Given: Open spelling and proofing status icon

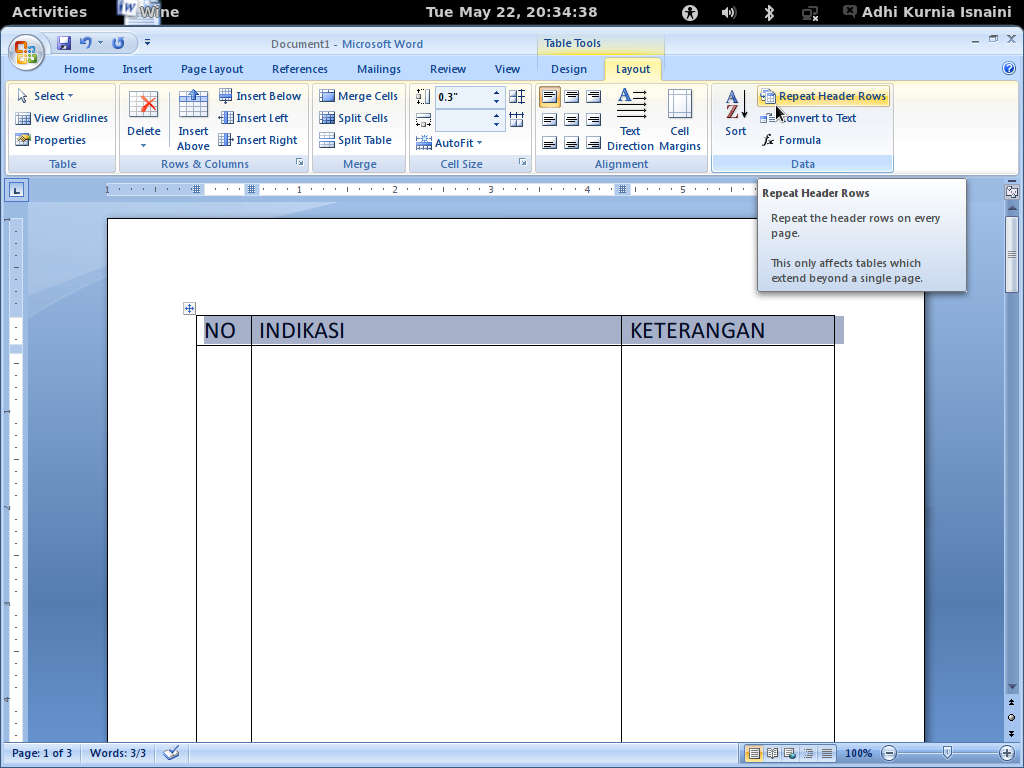Looking at the screenshot, I should pyautogui.click(x=171, y=753).
